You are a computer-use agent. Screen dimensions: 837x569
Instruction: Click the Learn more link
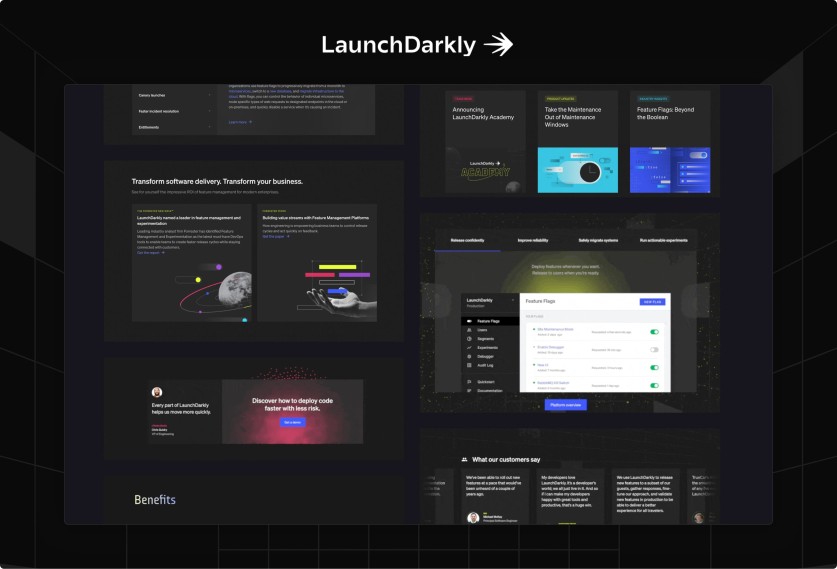click(x=238, y=122)
